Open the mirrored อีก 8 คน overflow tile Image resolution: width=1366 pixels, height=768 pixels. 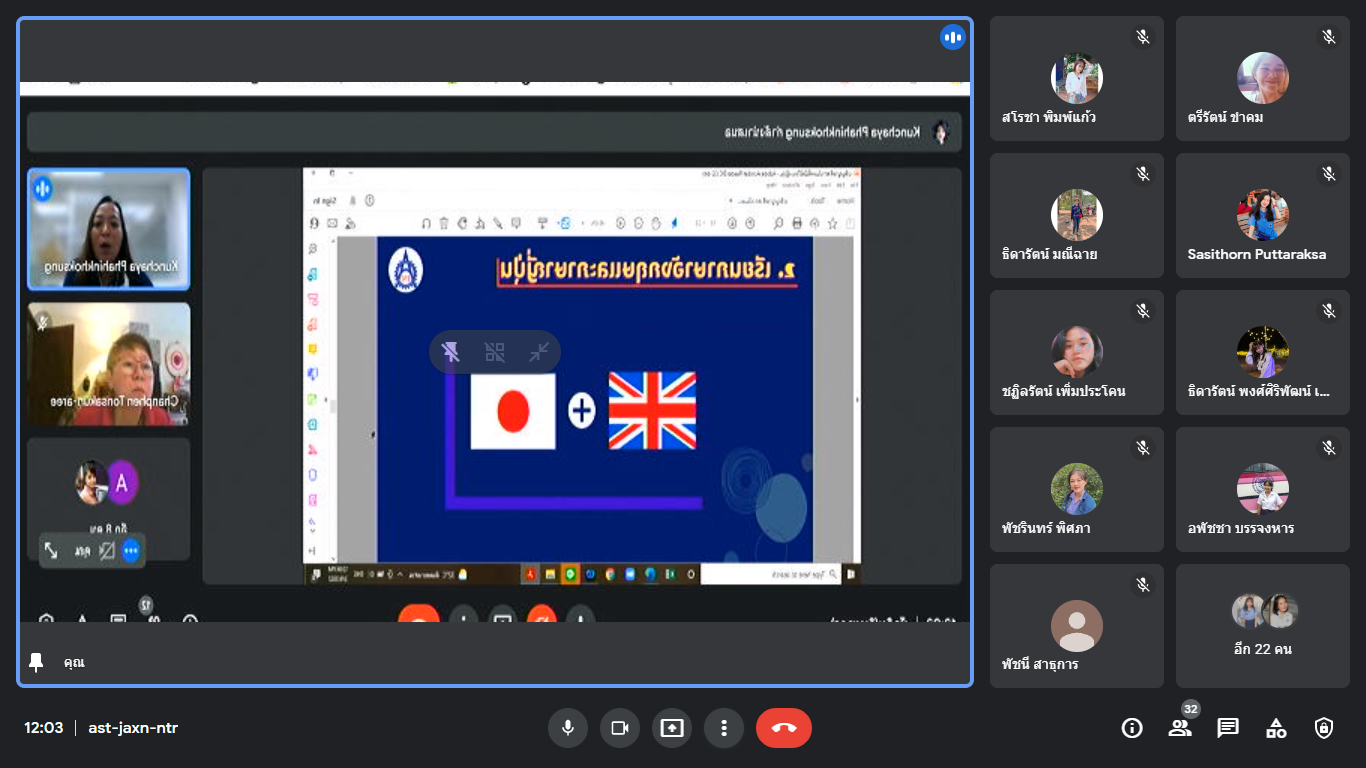[x=108, y=499]
